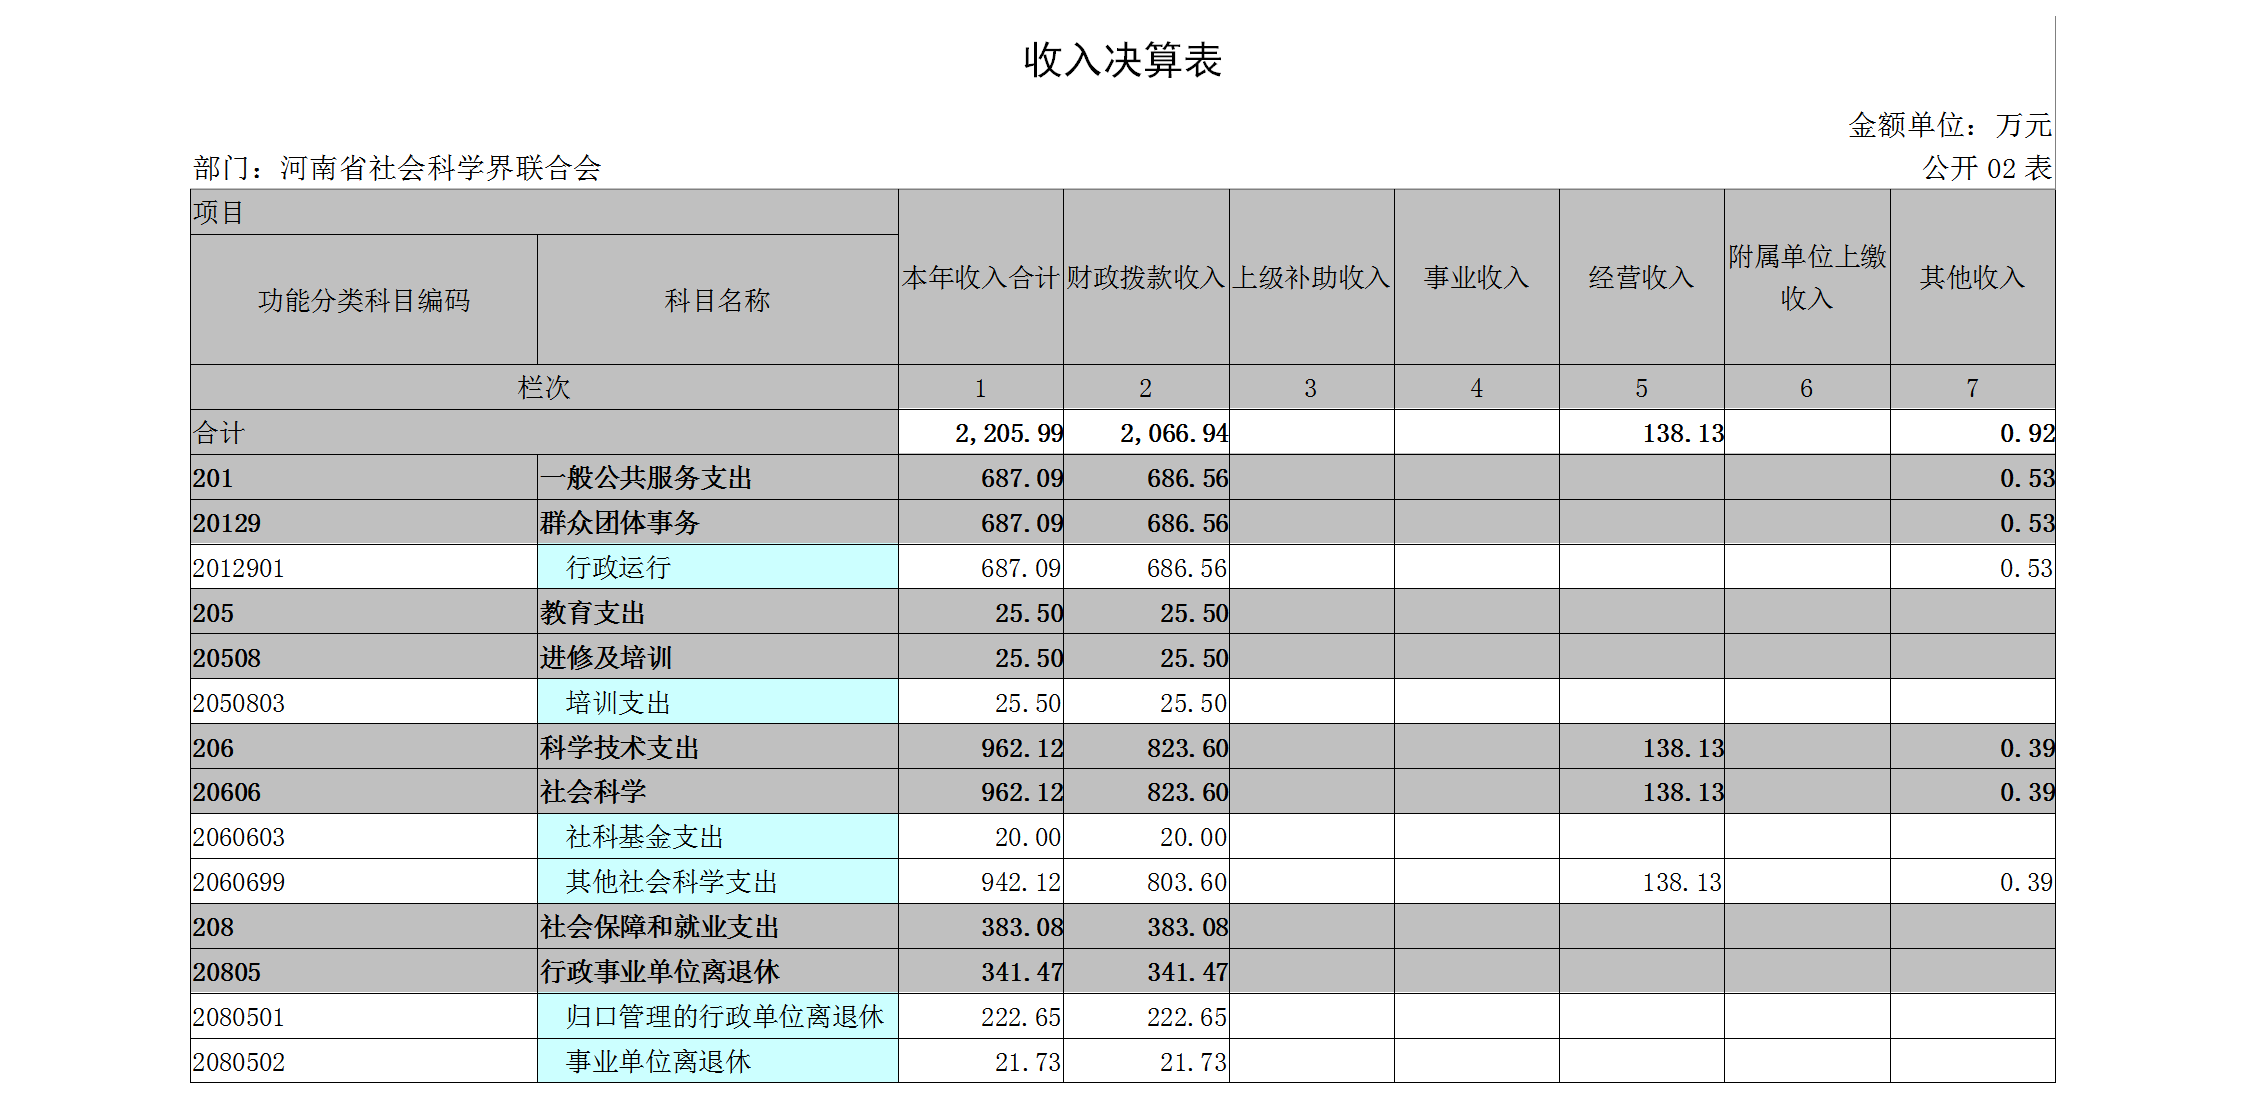The height and width of the screenshot is (1095, 2245).
Task: Click the 行政运行 cyan cell
Action: coord(618,568)
